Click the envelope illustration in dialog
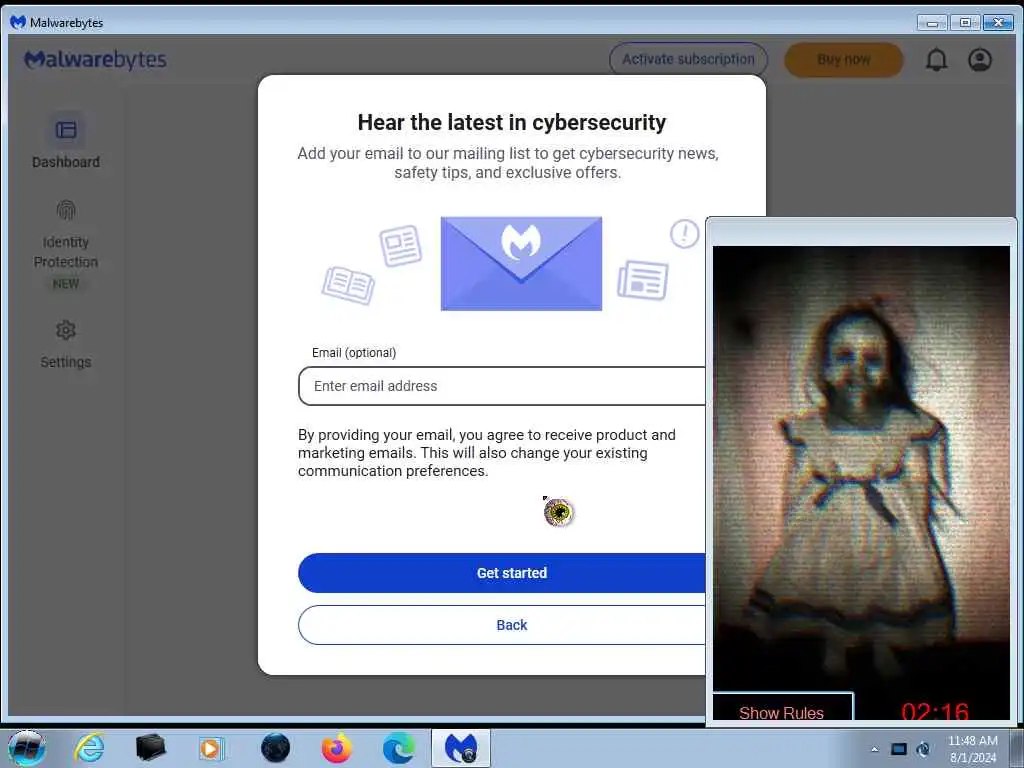Image resolution: width=1024 pixels, height=768 pixels. tap(521, 263)
